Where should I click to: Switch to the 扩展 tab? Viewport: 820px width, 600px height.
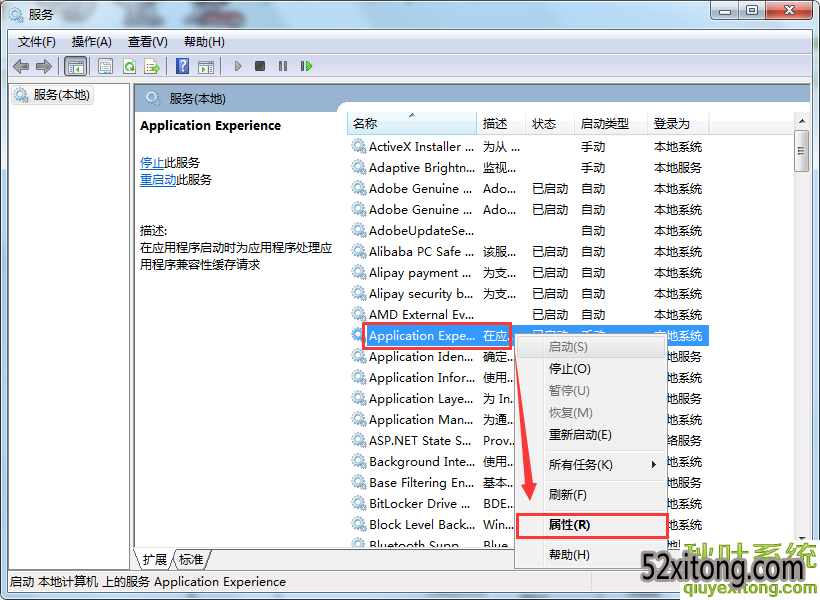coord(155,560)
